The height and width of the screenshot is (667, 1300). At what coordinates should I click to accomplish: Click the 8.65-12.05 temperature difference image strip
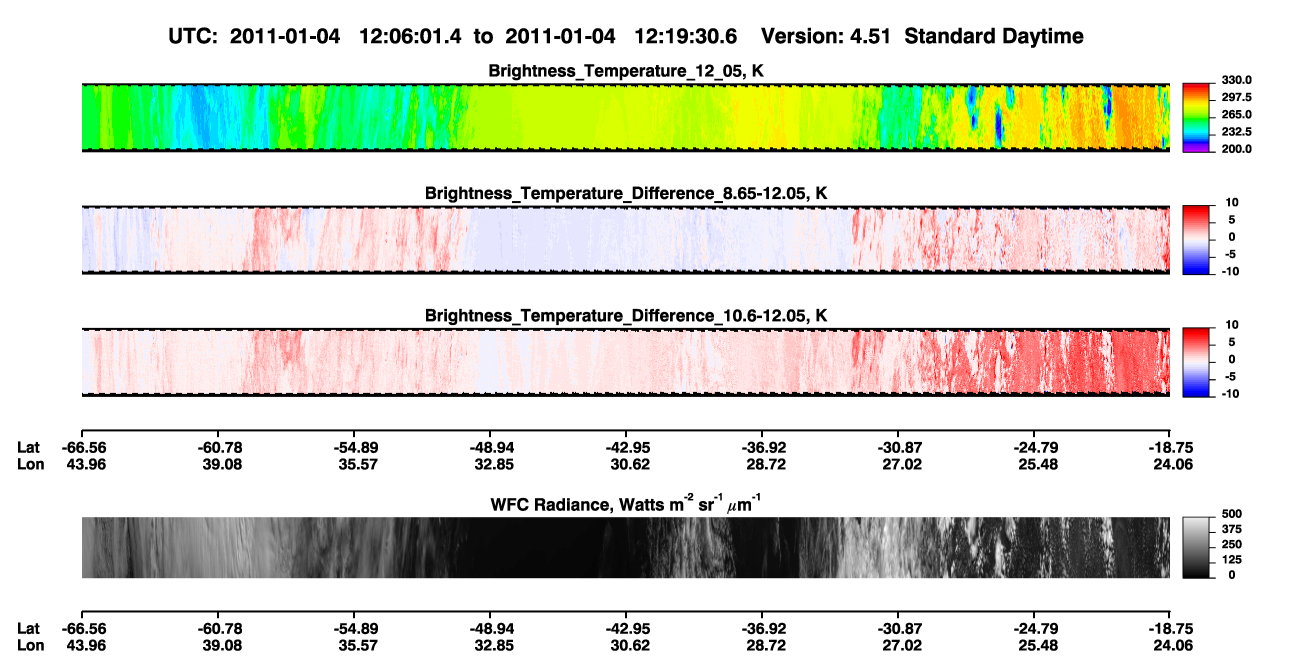coord(625,240)
